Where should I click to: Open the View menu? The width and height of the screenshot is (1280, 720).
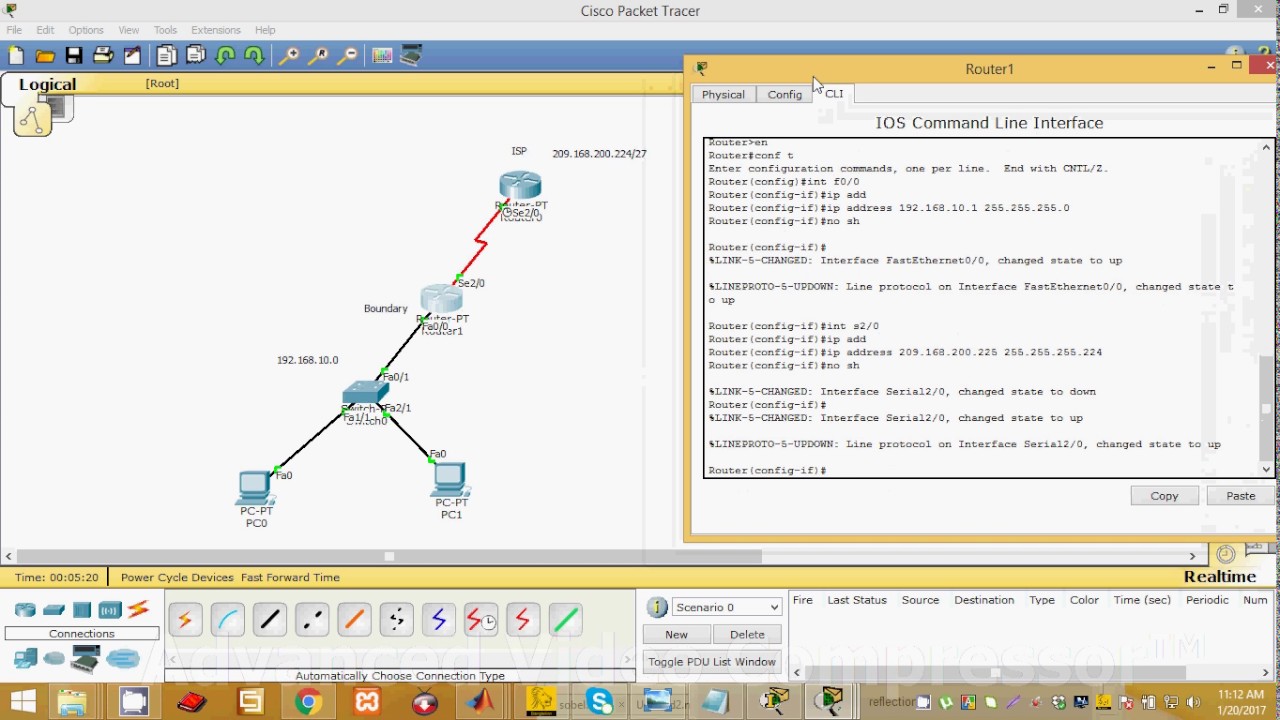tap(129, 30)
